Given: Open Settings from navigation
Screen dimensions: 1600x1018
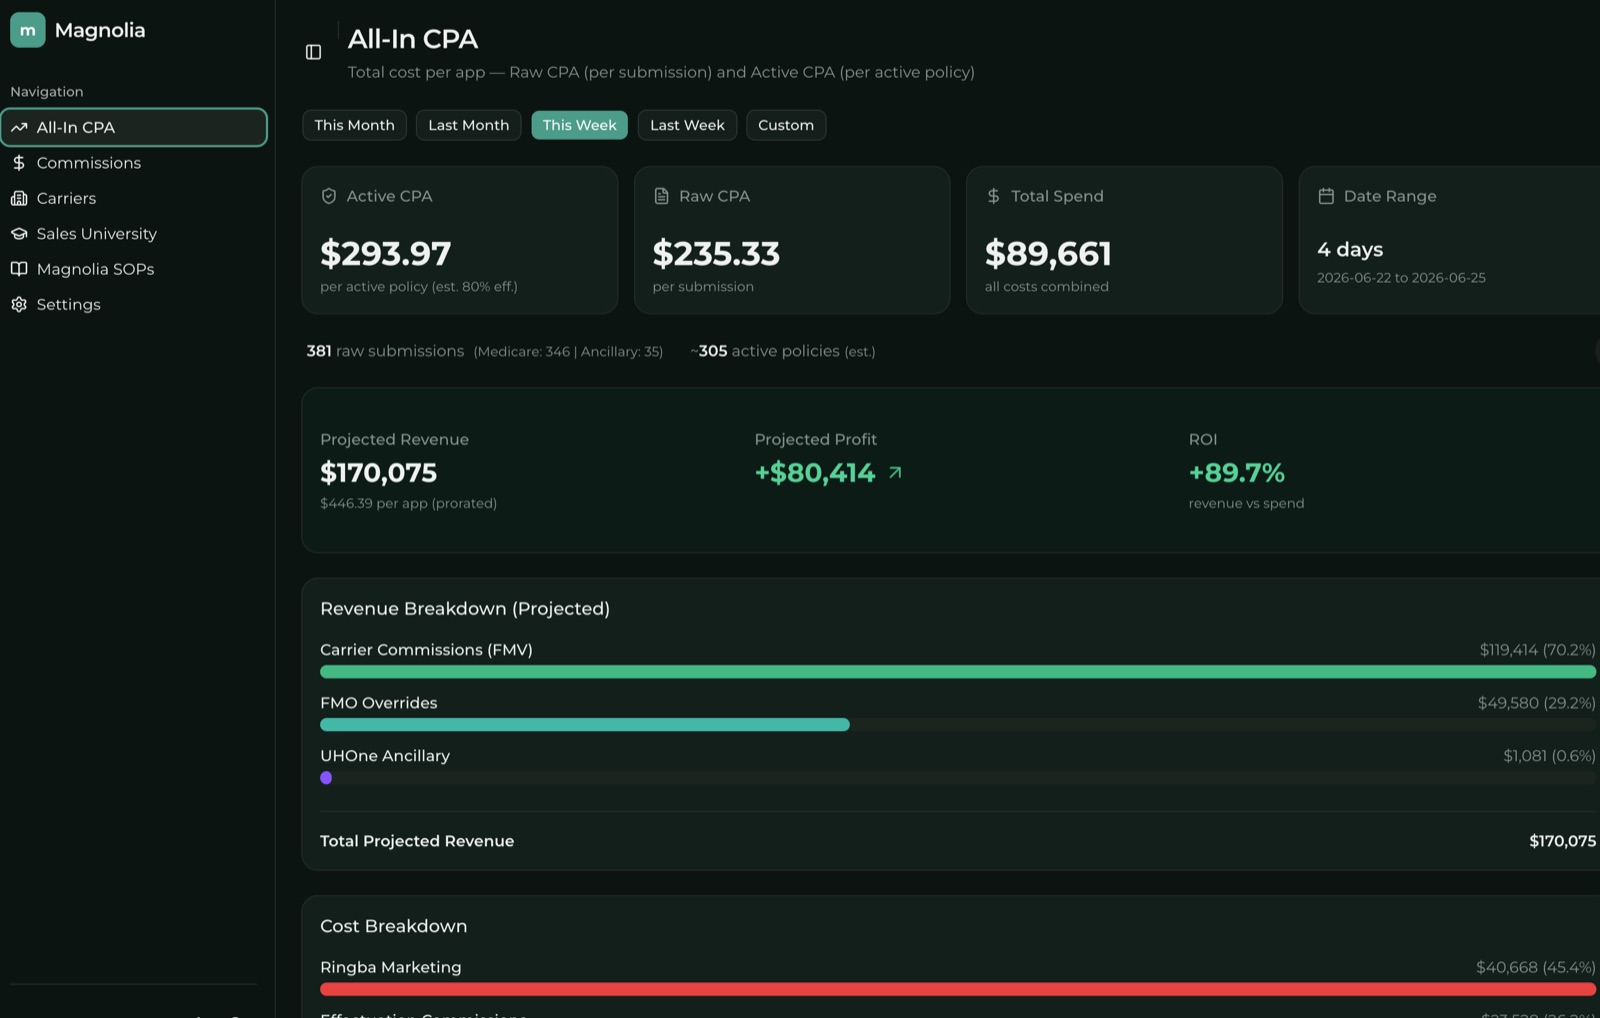Looking at the screenshot, I should click(x=134, y=304).
